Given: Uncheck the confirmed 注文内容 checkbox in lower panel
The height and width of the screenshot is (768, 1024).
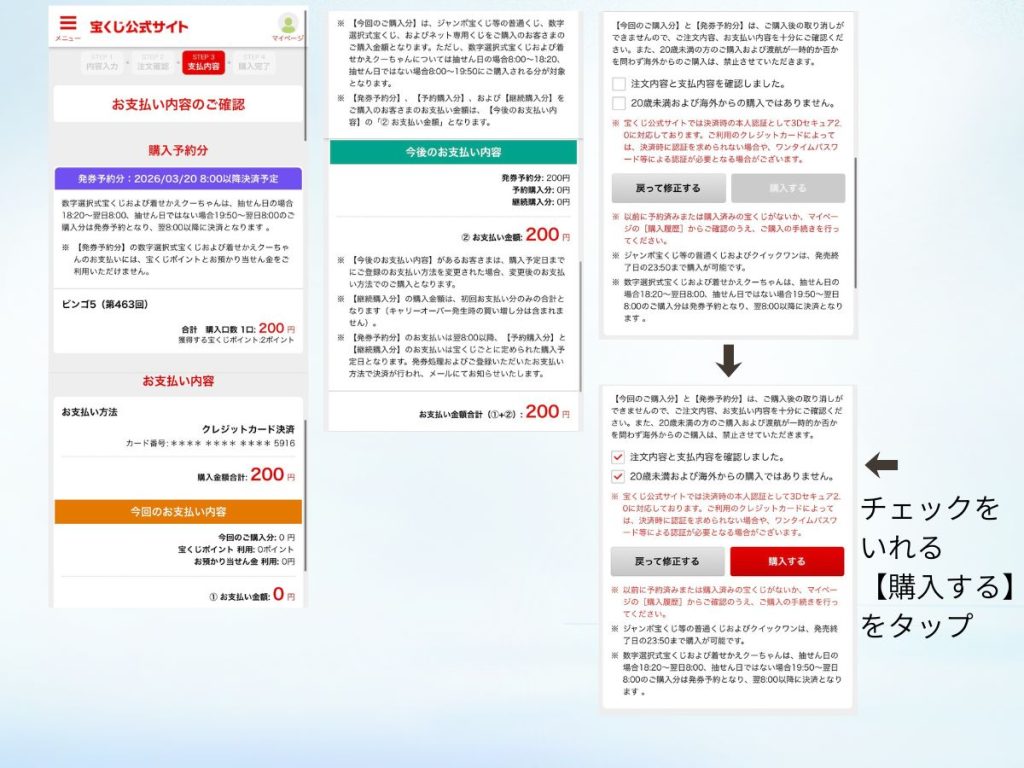Looking at the screenshot, I should pos(617,457).
